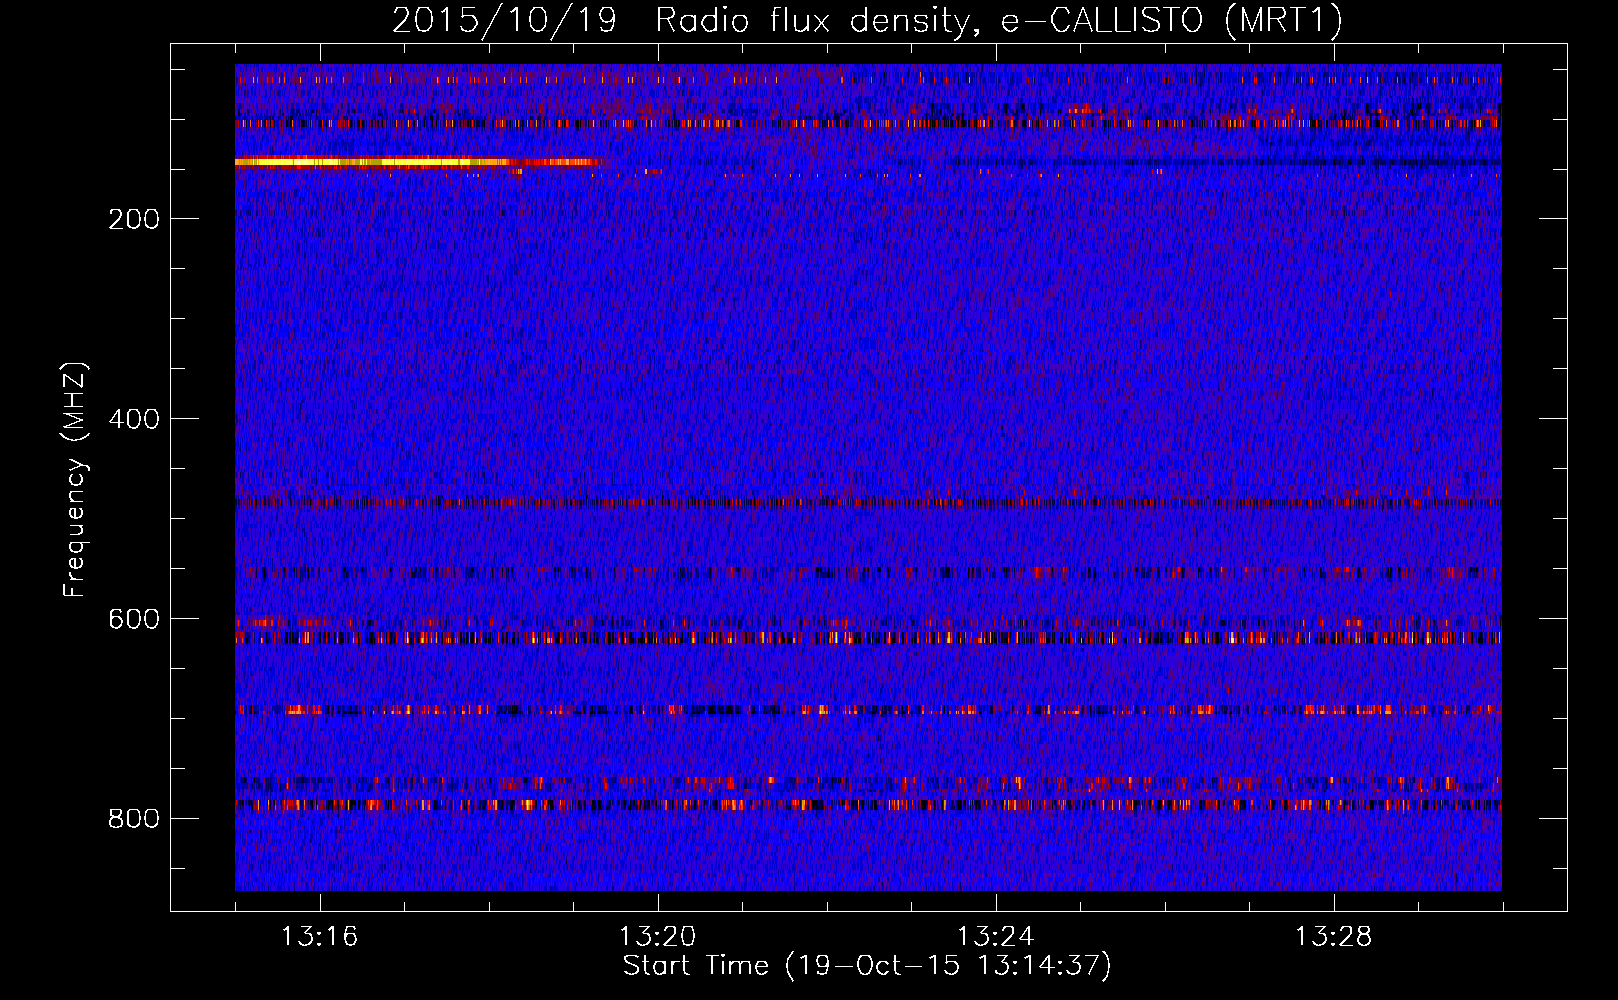Click the 'Frequency (MHZ)' axis label

click(x=75, y=479)
